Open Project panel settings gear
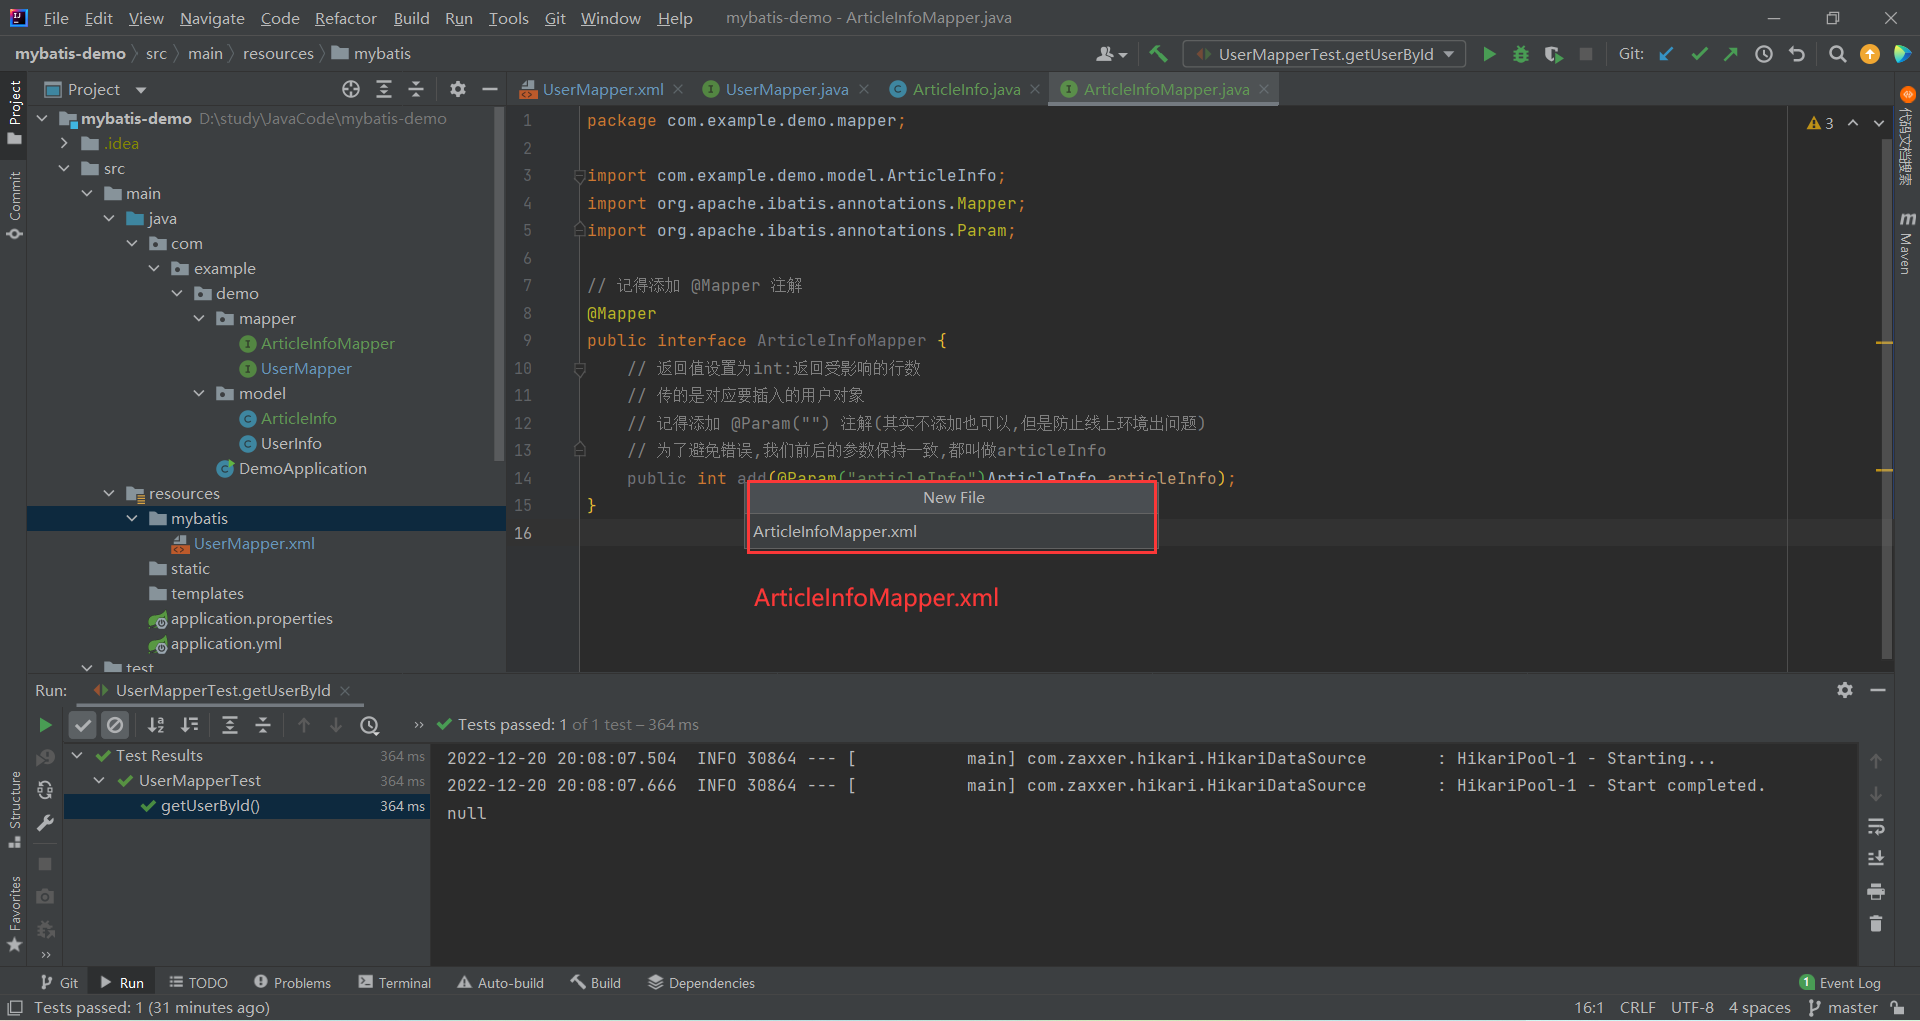Image resolution: width=1920 pixels, height=1021 pixels. click(x=458, y=89)
